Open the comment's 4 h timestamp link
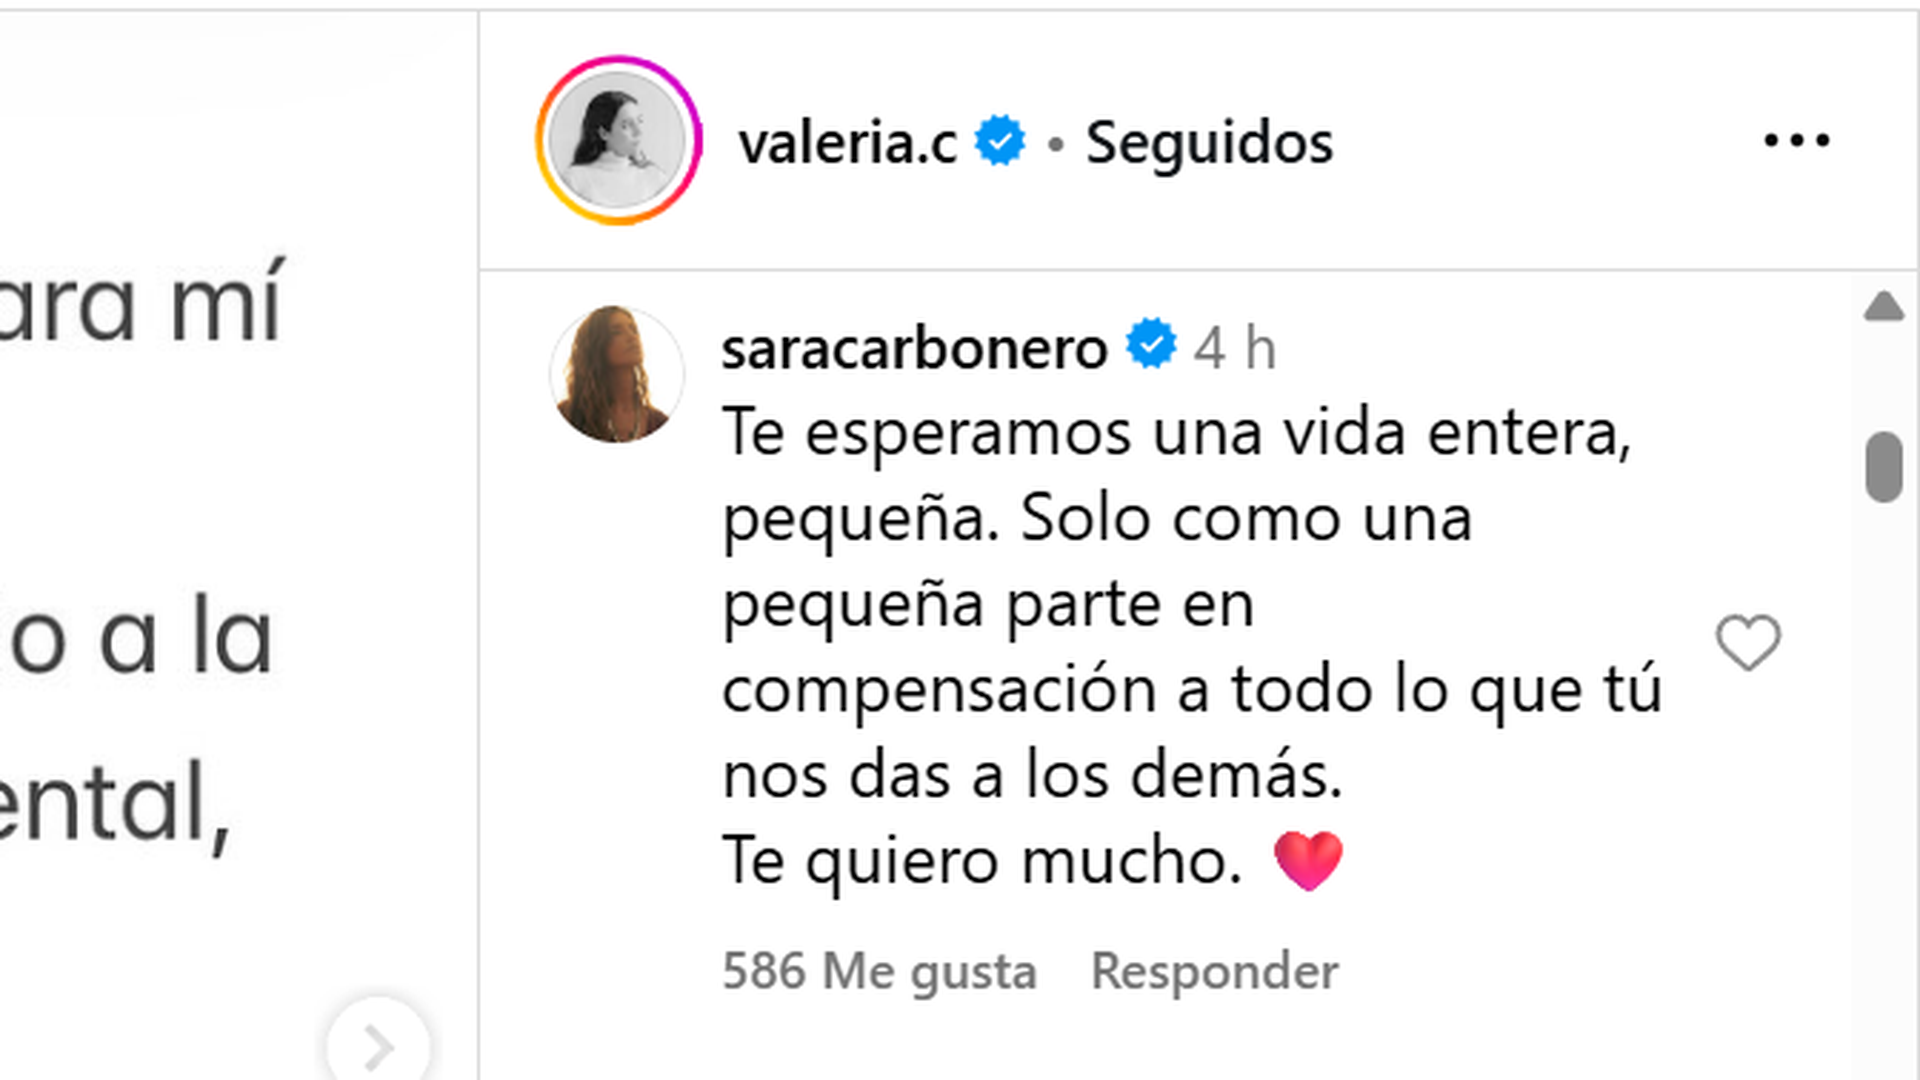 coord(1235,349)
